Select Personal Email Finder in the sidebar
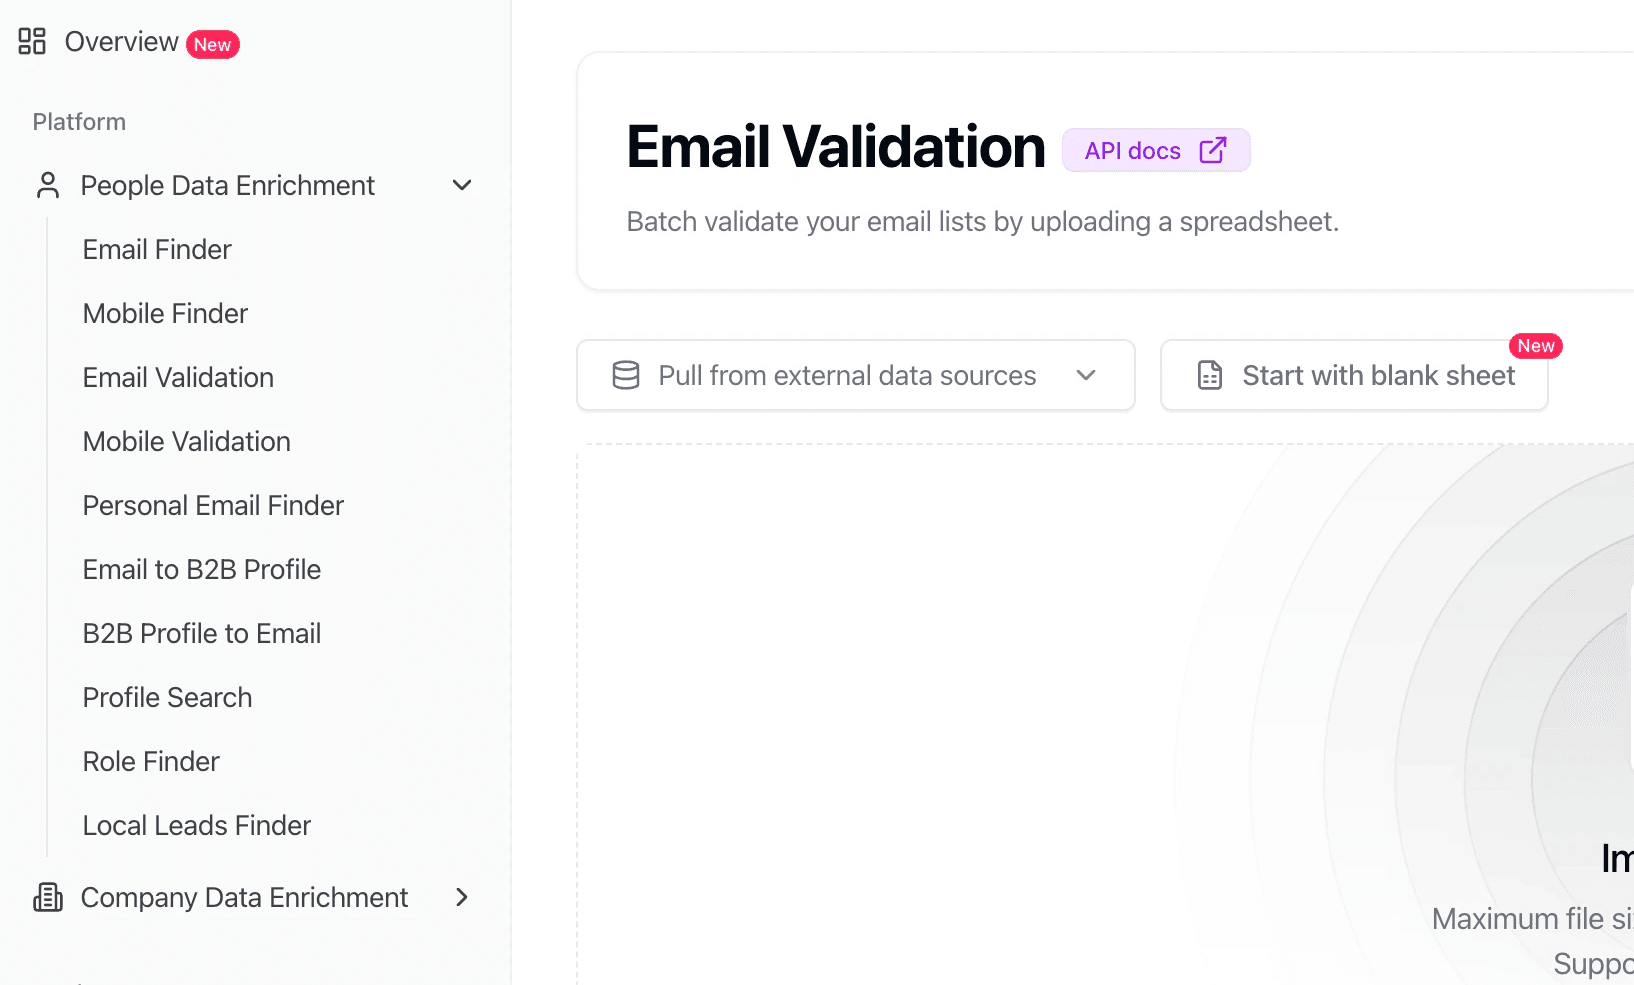1634x985 pixels. click(213, 505)
